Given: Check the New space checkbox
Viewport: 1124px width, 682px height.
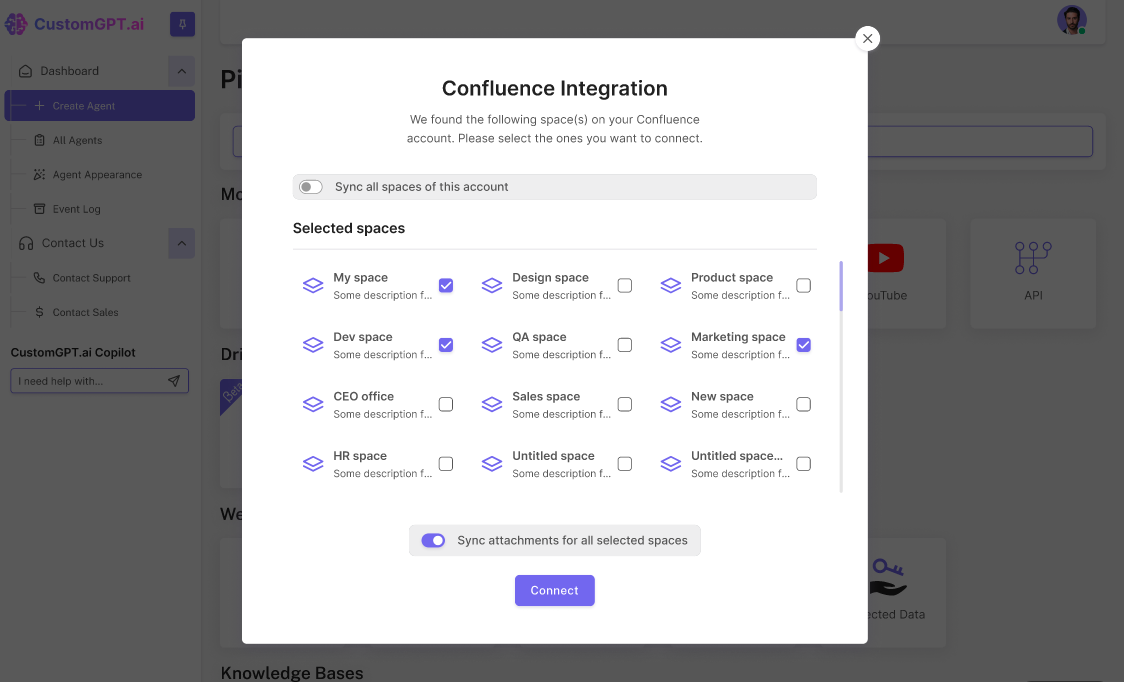Looking at the screenshot, I should click(x=804, y=404).
